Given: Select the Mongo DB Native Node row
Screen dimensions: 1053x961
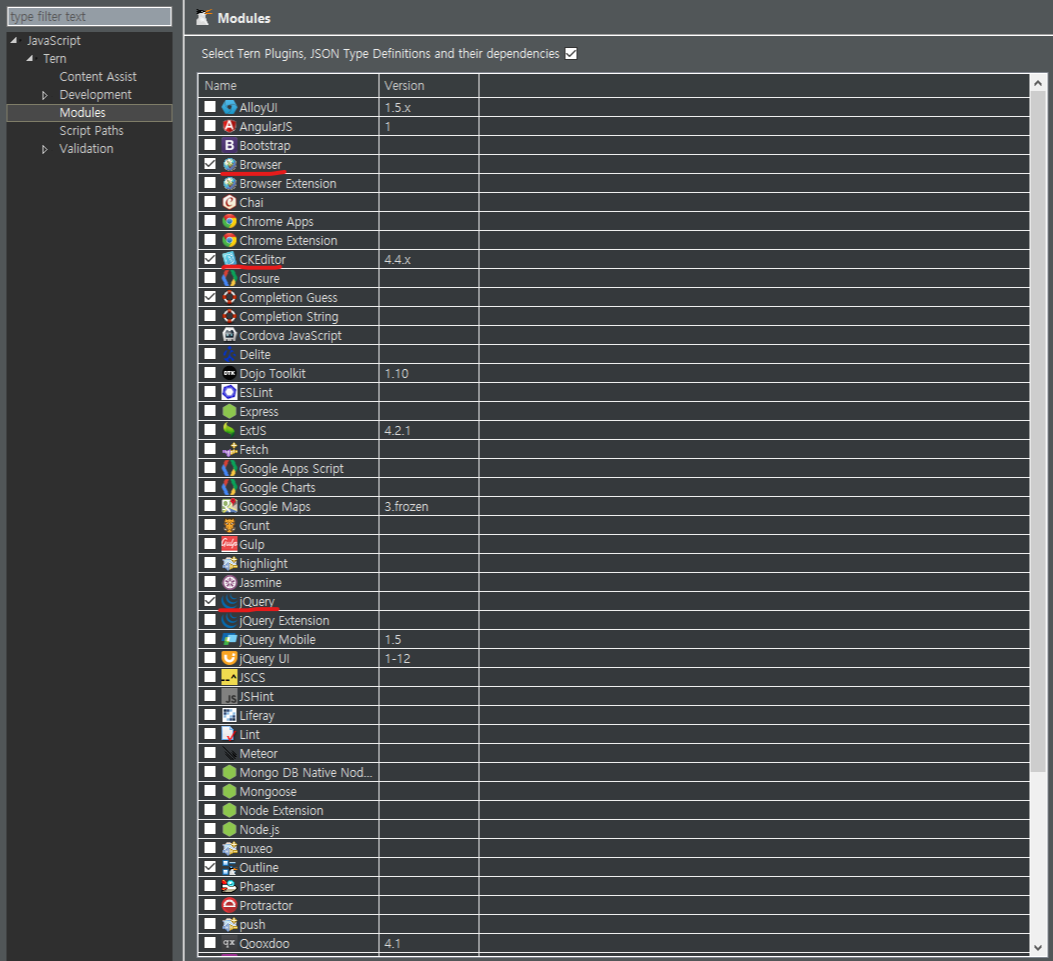Looking at the screenshot, I should point(613,772).
